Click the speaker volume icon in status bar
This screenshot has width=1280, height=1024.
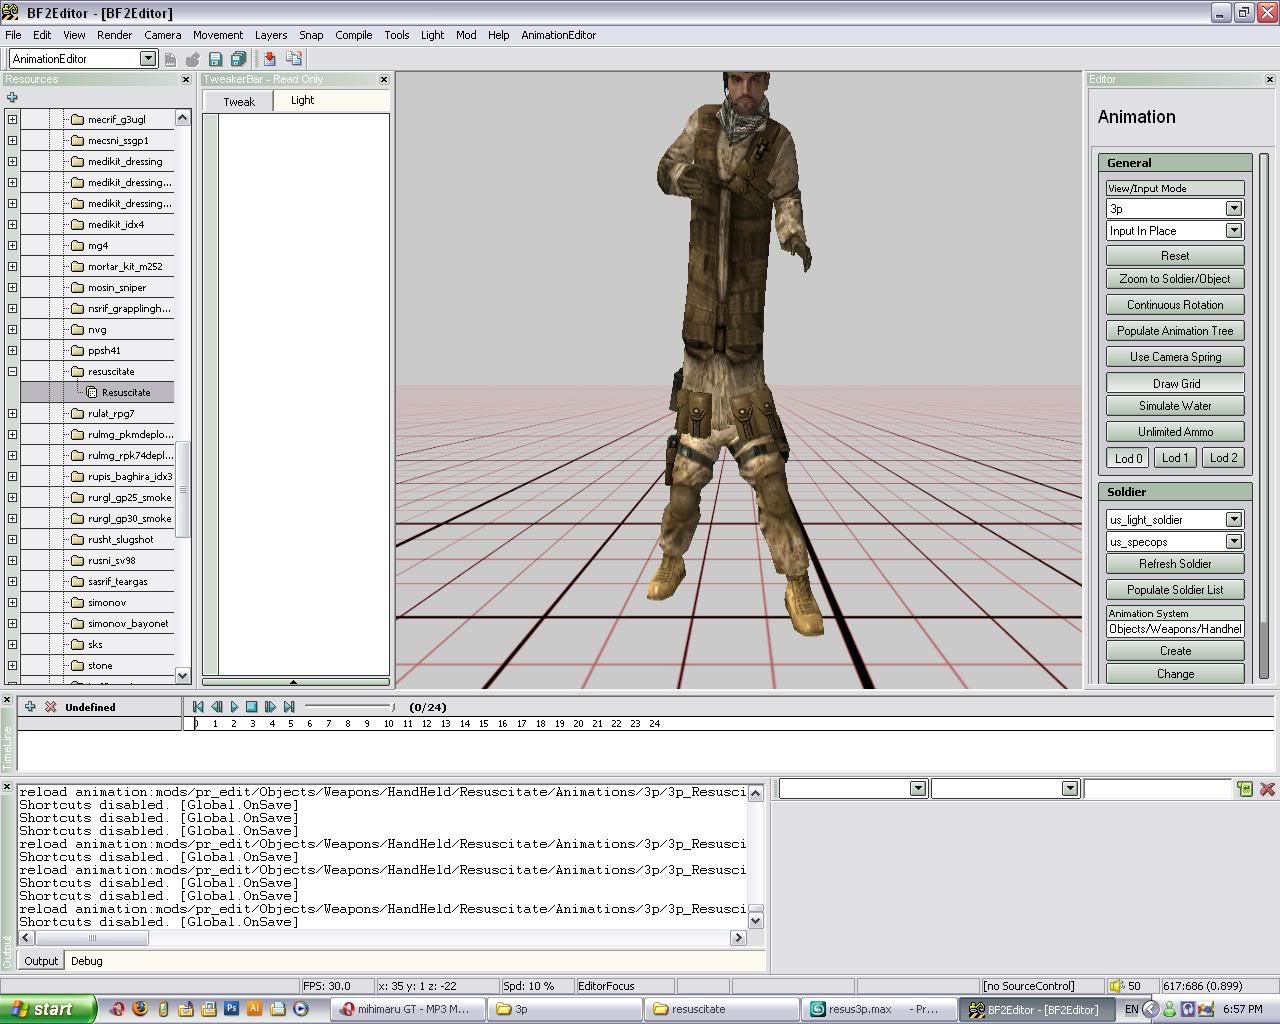pos(1117,986)
